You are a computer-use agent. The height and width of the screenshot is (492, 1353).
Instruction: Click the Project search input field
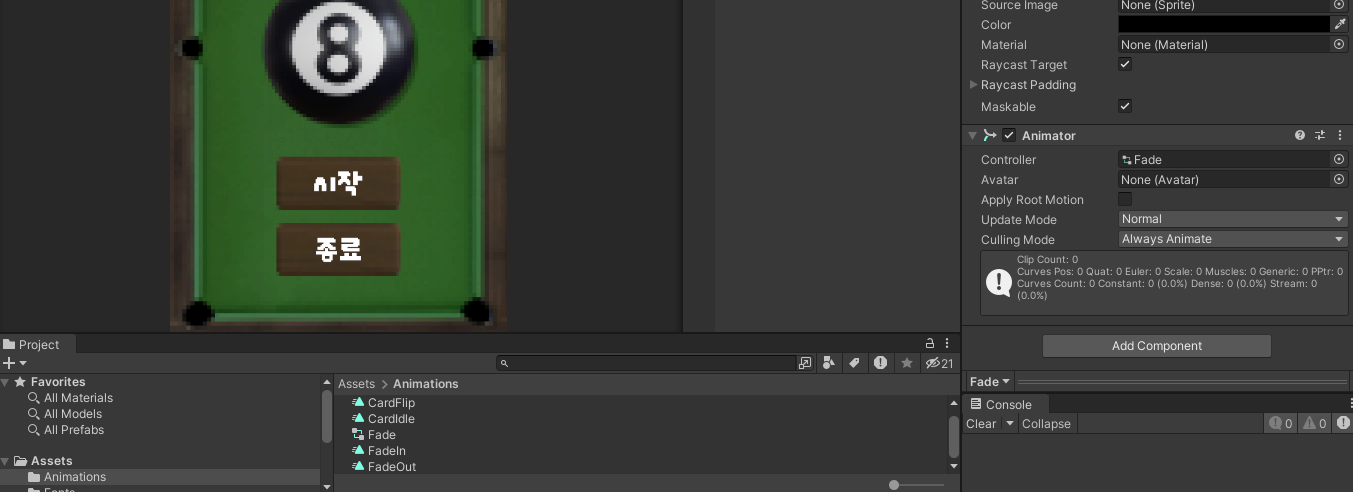[x=646, y=363]
